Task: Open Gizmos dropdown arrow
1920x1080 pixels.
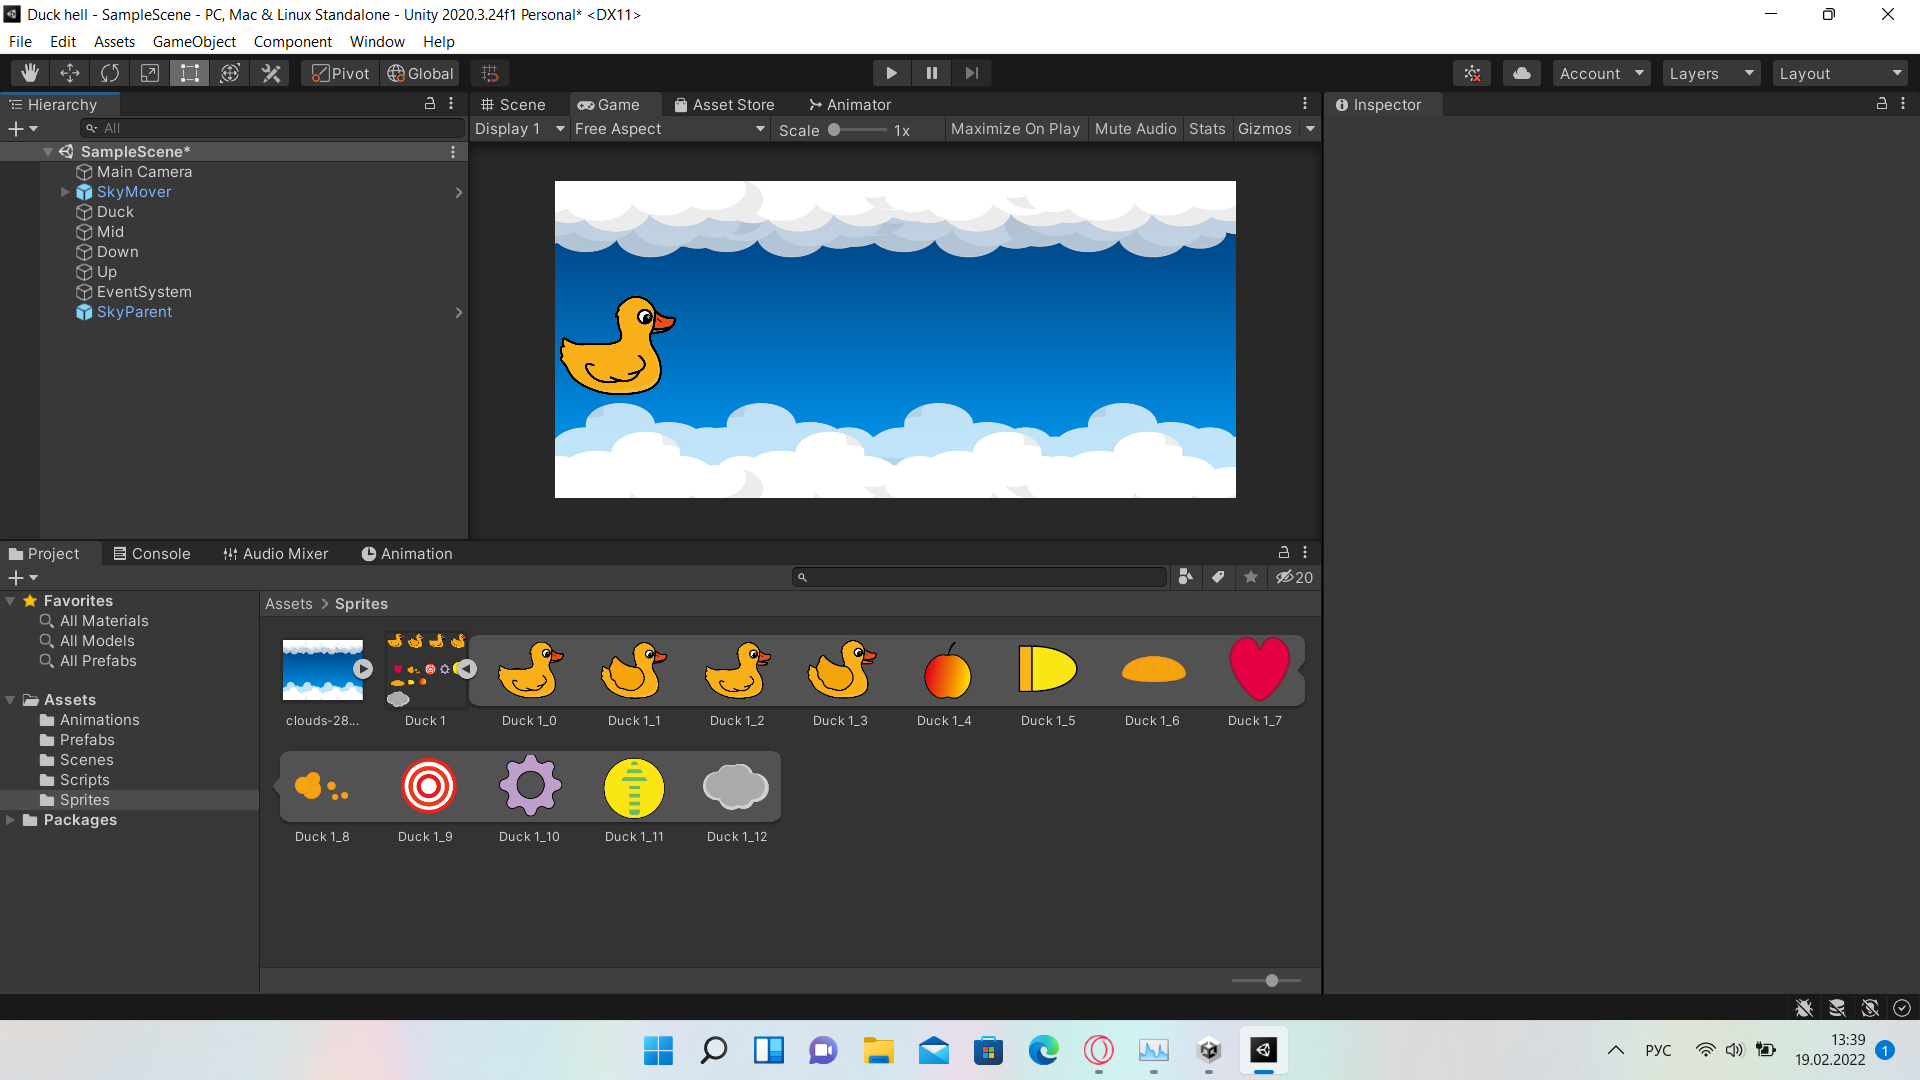Action: point(1310,129)
